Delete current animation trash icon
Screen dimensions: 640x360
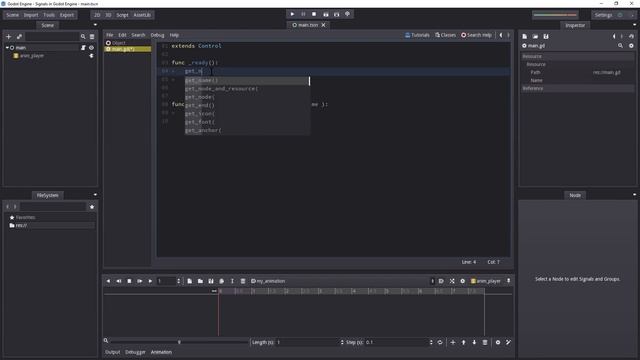pos(243,281)
